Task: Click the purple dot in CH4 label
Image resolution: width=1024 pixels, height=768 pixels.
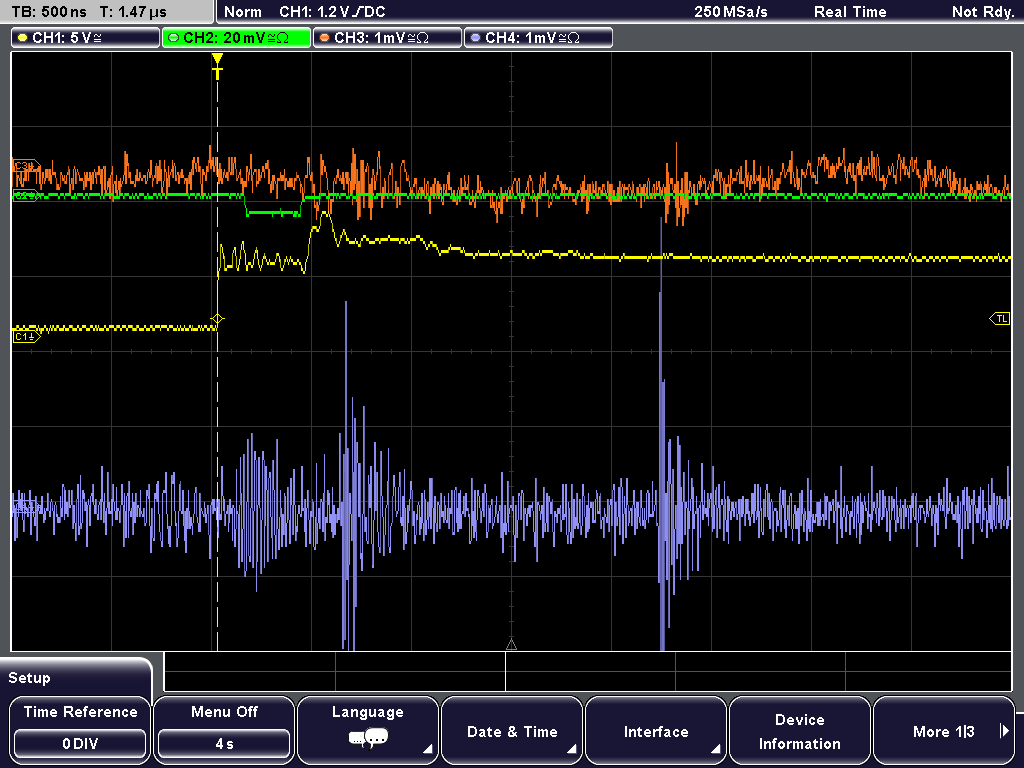Action: pyautogui.click(x=475, y=38)
